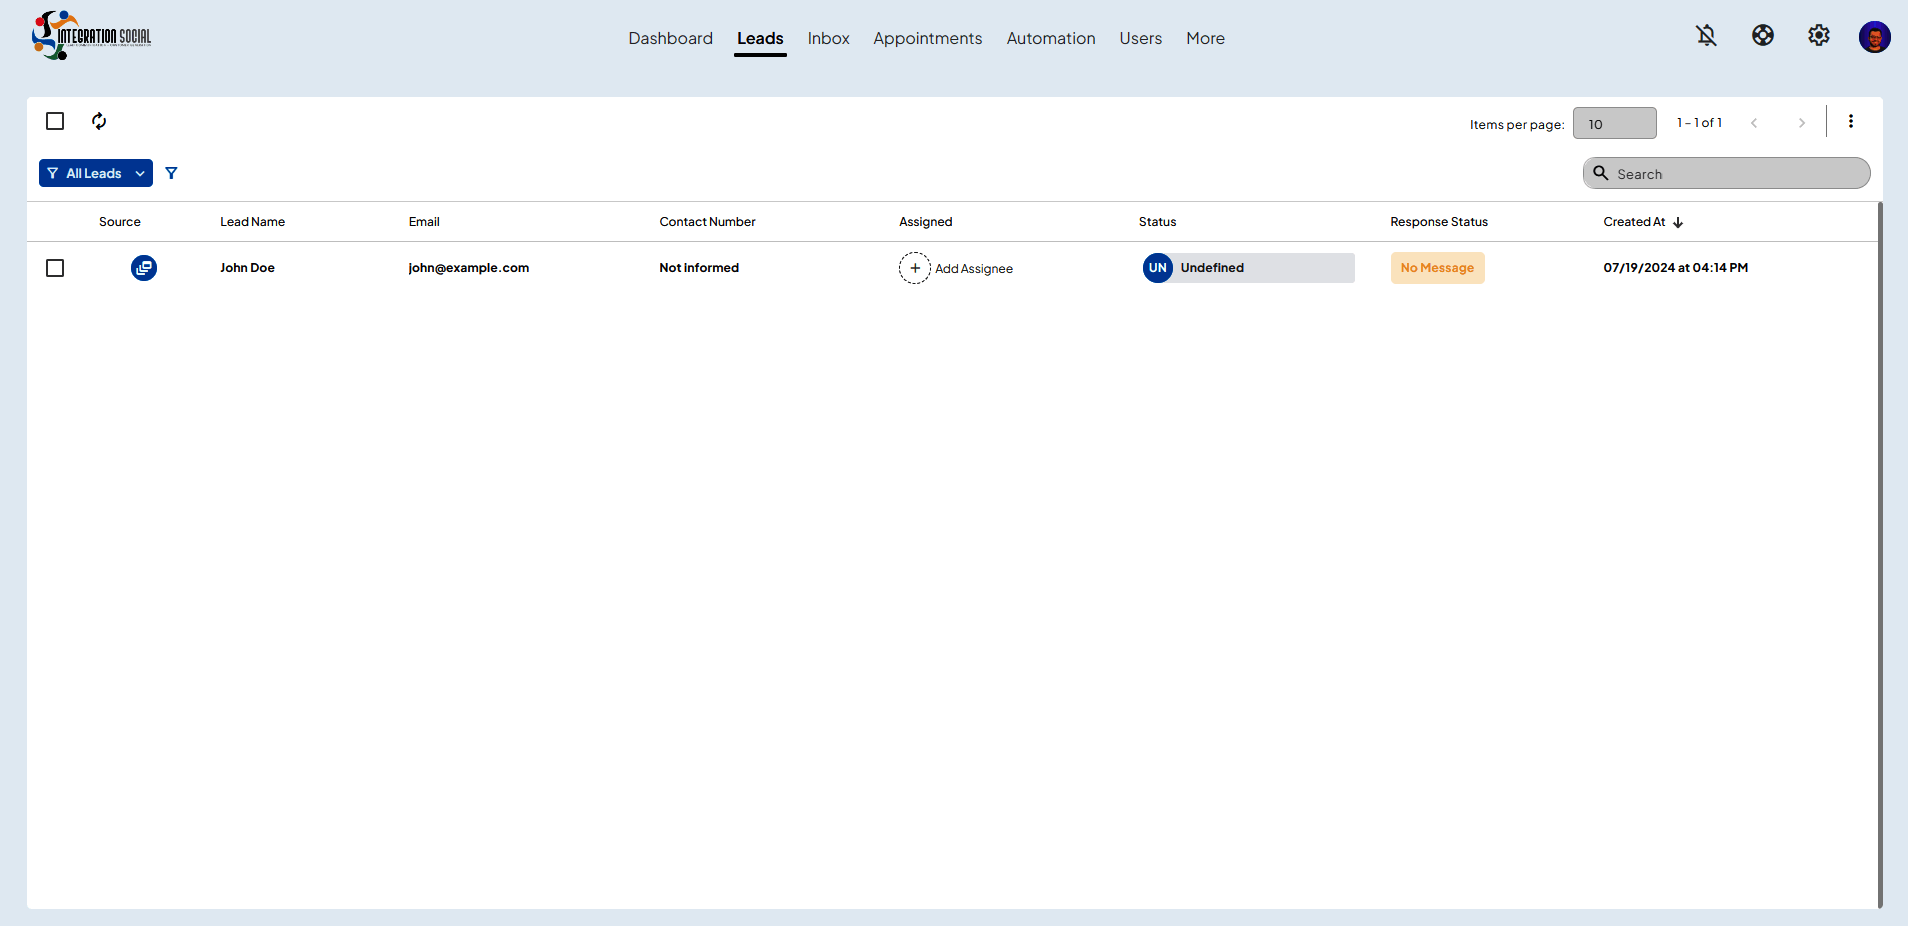Toggle the select all leads checkbox

click(55, 121)
